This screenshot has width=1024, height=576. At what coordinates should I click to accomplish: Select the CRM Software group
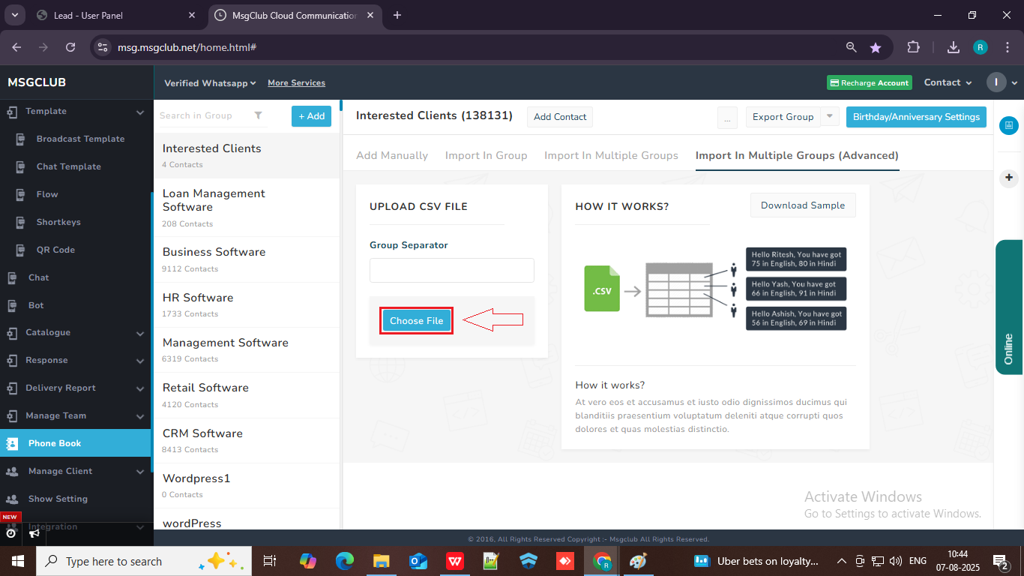point(247,441)
